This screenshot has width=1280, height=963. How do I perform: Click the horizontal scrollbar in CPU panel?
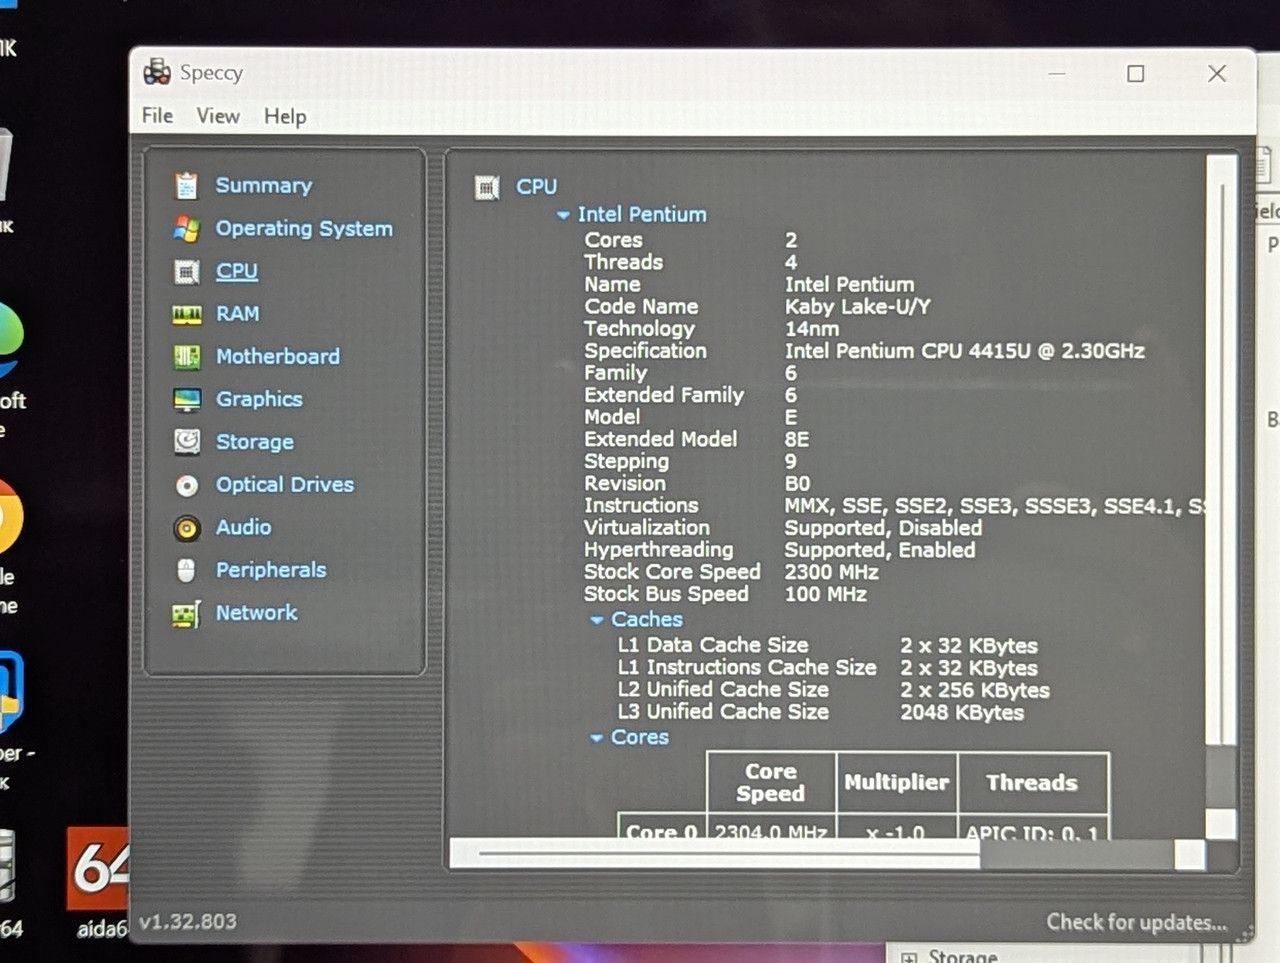[827, 854]
